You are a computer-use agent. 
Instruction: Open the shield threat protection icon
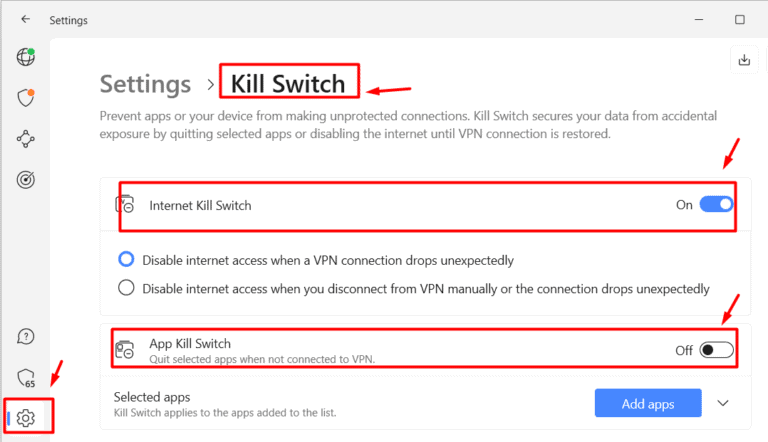26,98
